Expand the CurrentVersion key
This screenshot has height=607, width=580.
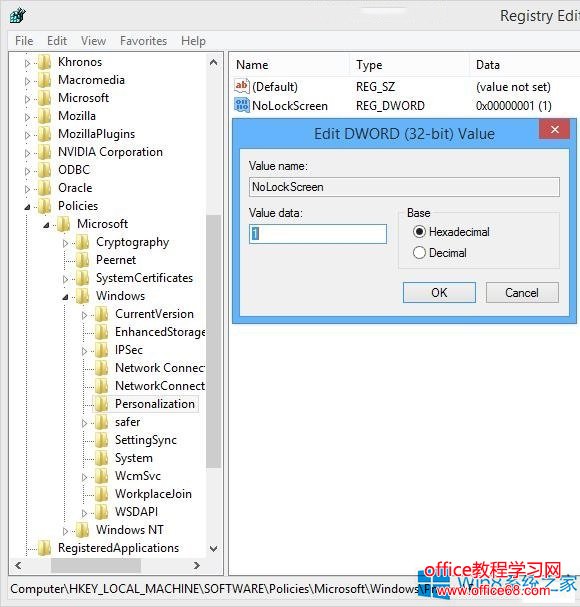(x=84, y=315)
